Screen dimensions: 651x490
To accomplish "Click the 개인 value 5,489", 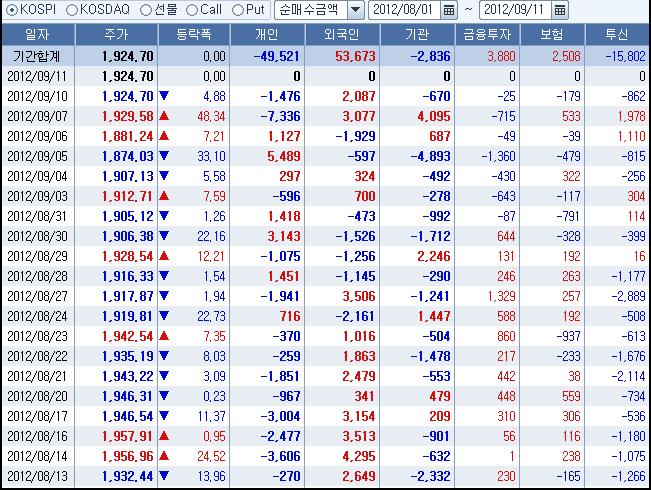I will point(284,156).
